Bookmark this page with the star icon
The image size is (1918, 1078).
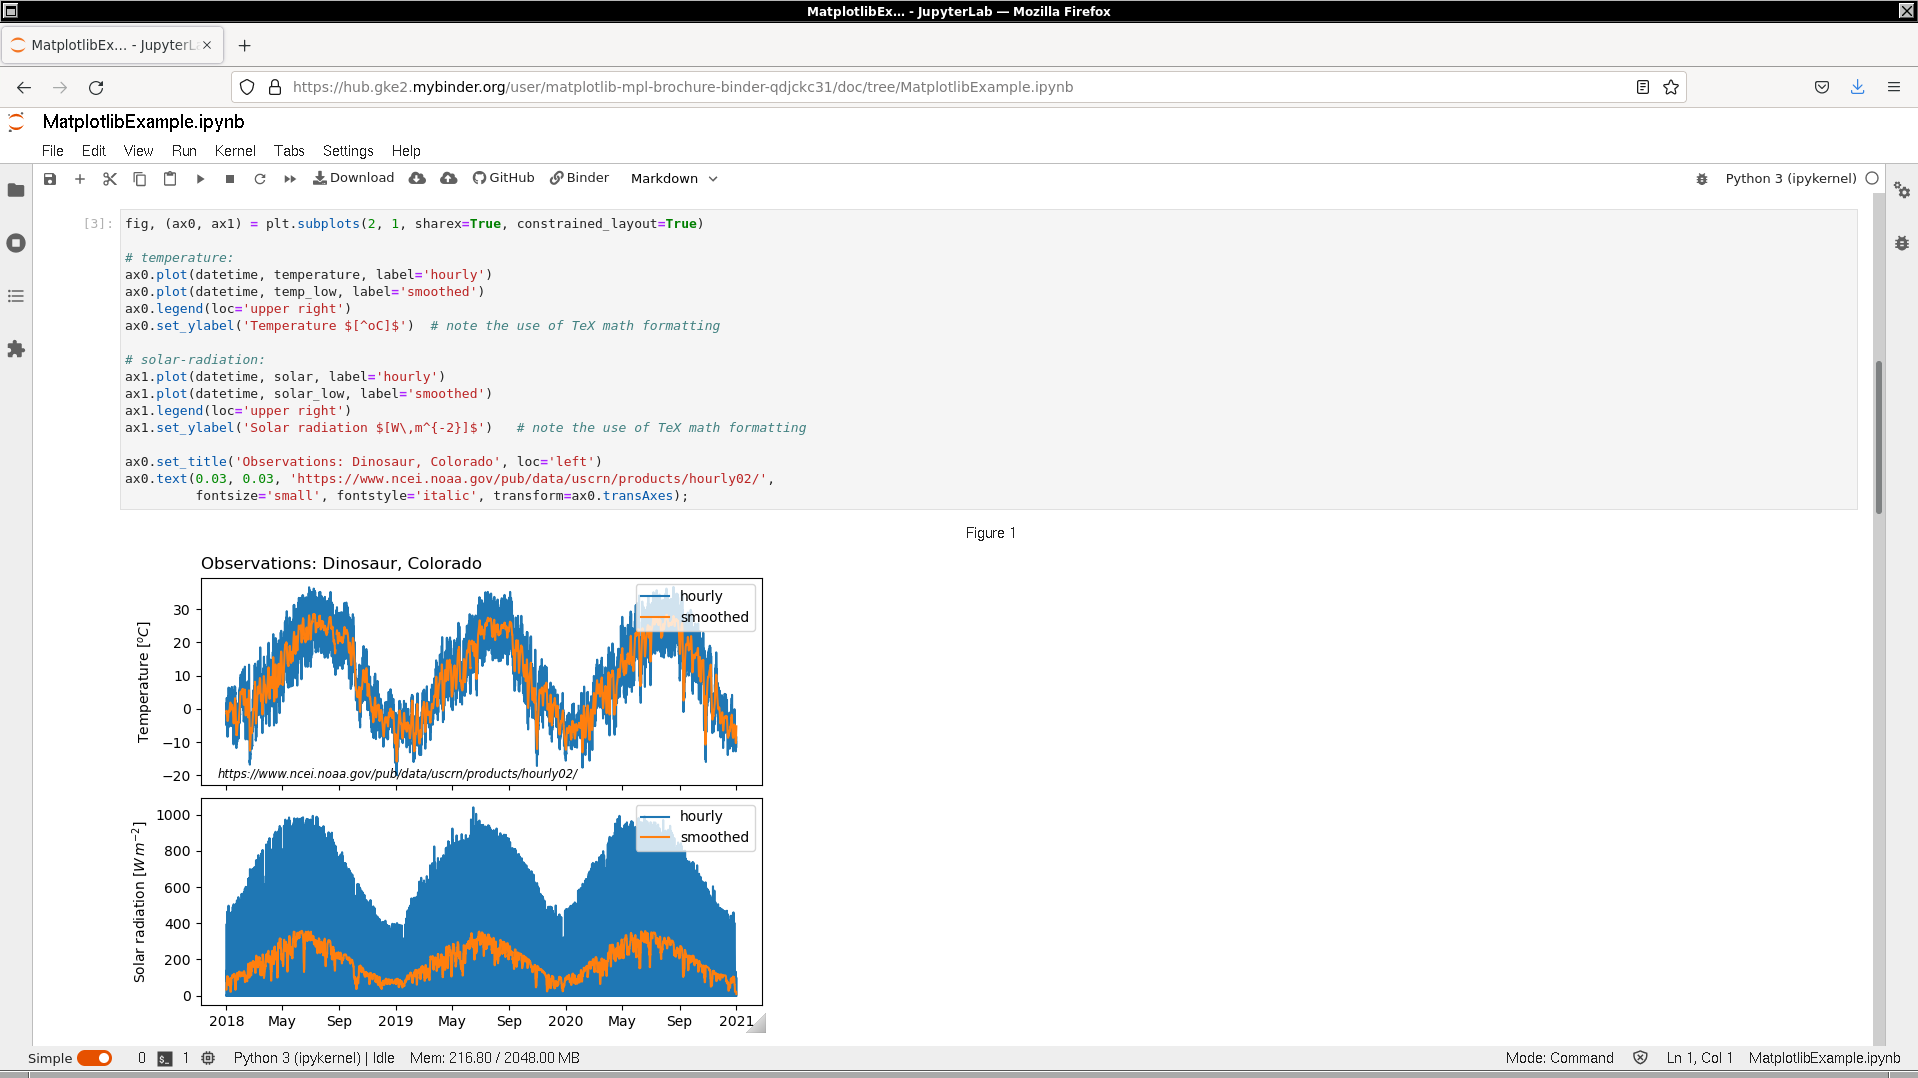coord(1670,87)
